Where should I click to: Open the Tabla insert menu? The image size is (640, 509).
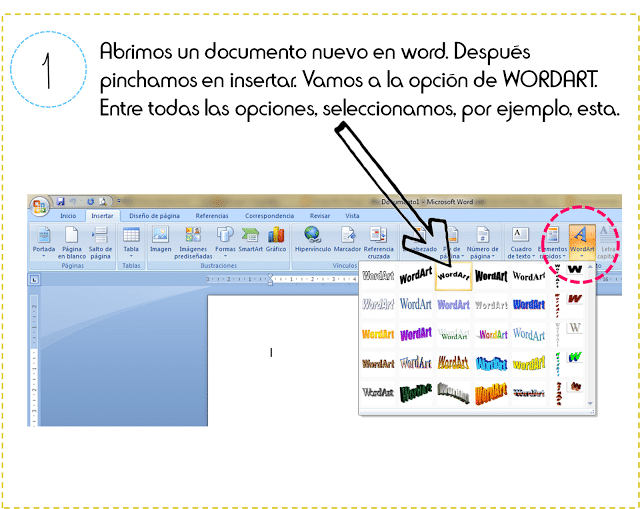131,242
